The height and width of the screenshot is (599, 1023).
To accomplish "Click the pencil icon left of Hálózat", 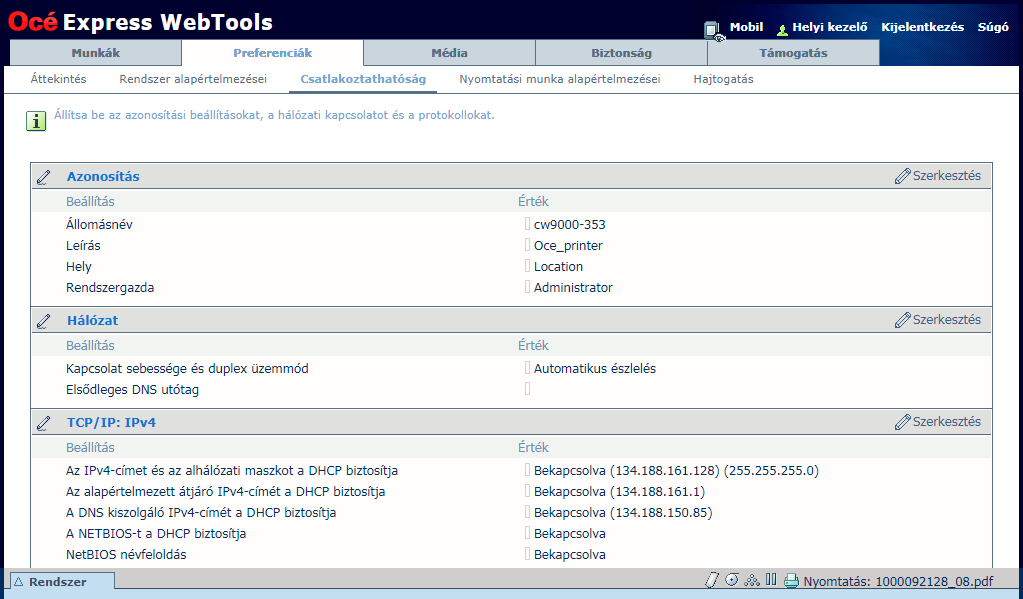I will pyautogui.click(x=44, y=321).
